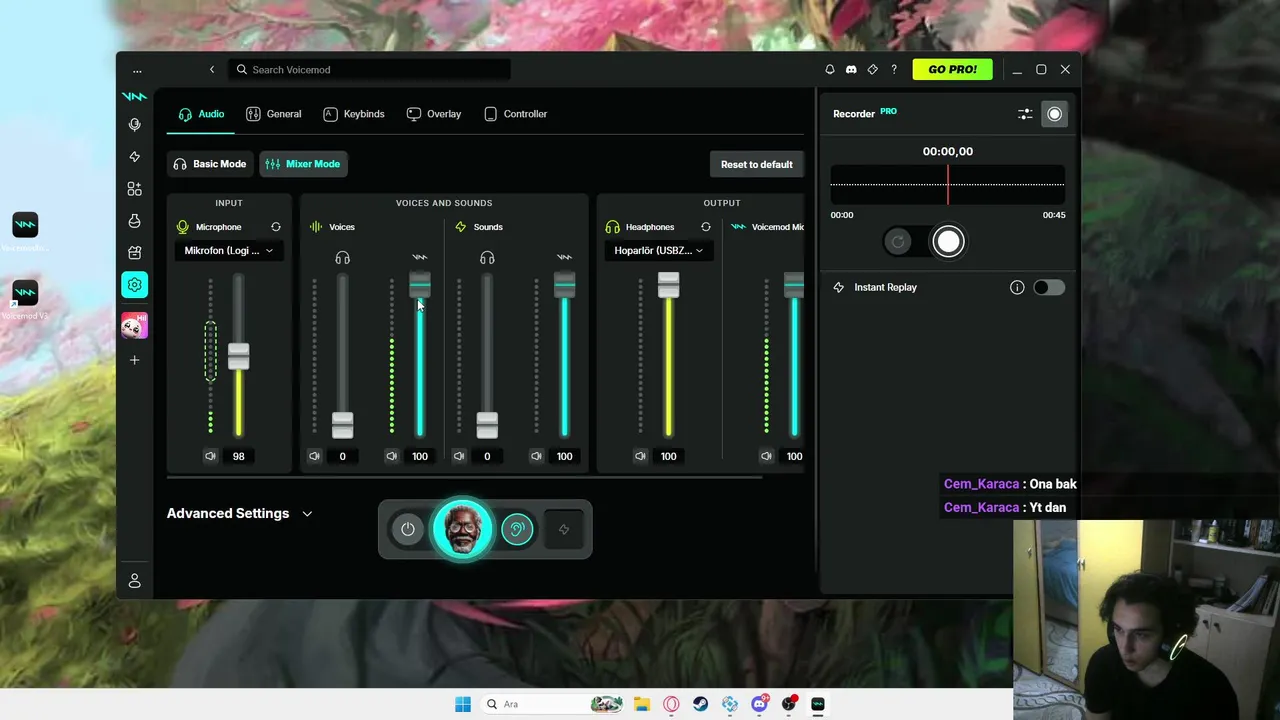This screenshot has width=1280, height=720.
Task: Open Steam from the taskbar
Action: click(700, 704)
